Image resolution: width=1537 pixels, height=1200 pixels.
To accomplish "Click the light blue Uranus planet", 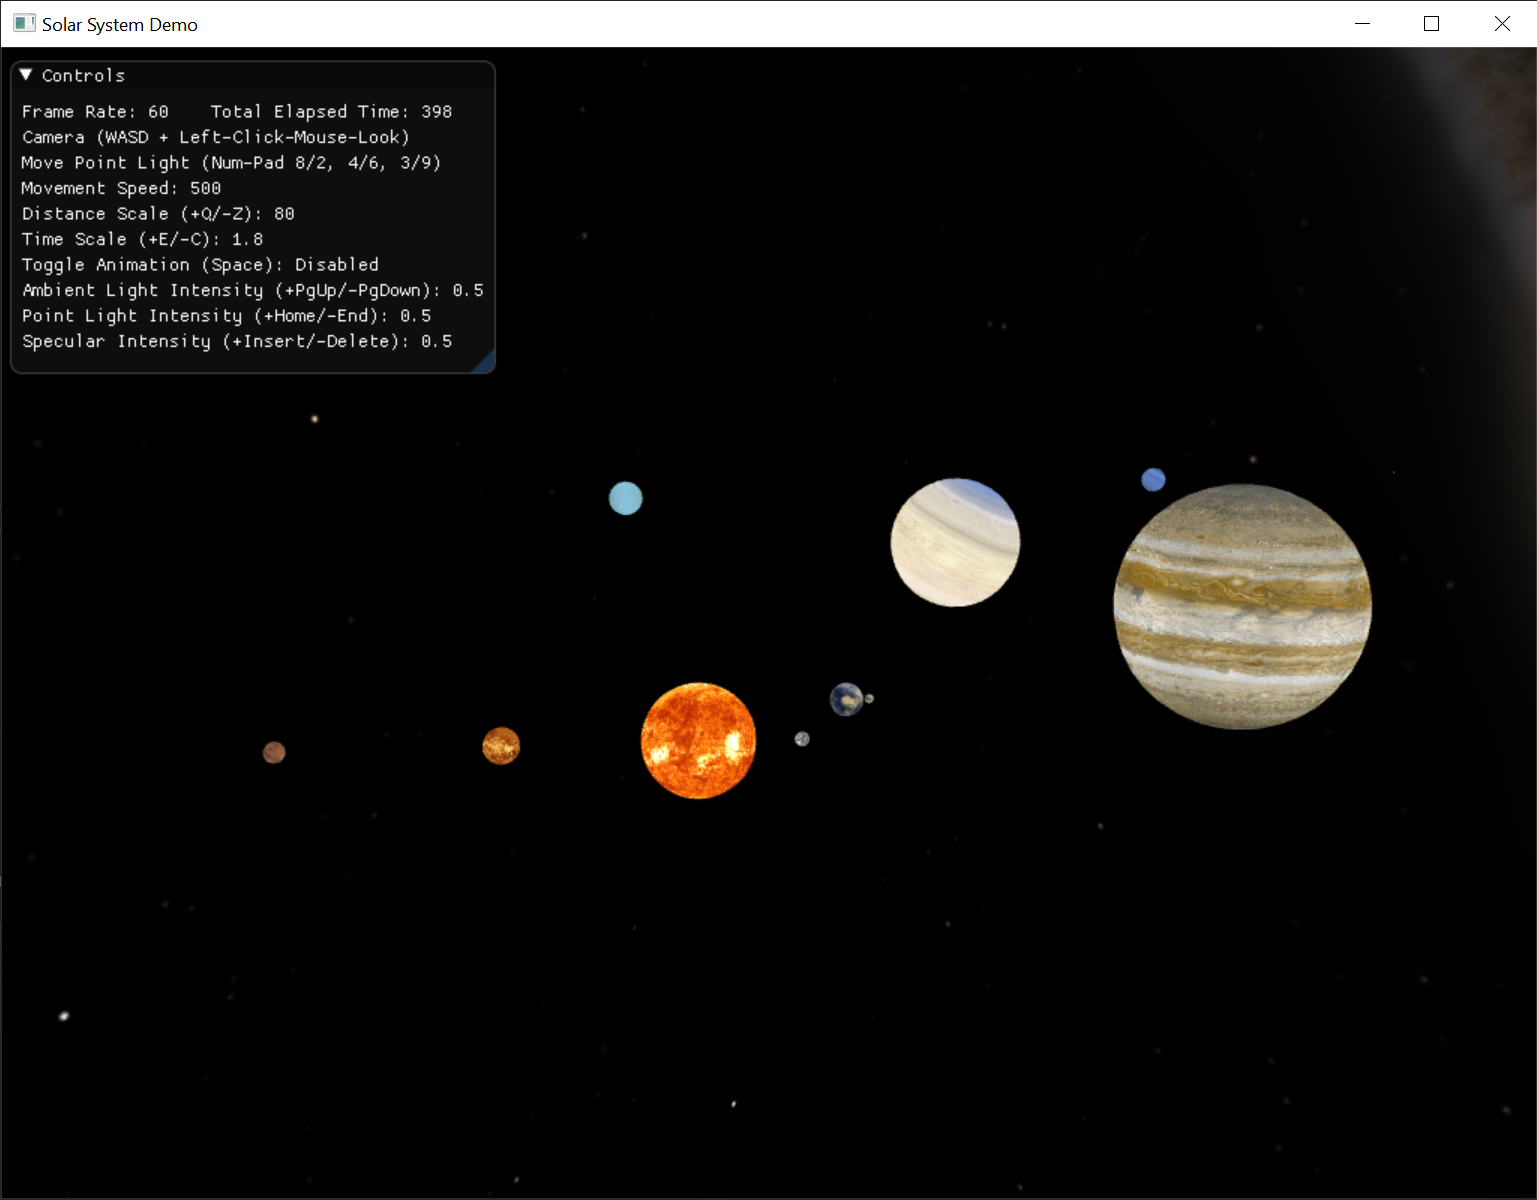I will click(x=626, y=498).
